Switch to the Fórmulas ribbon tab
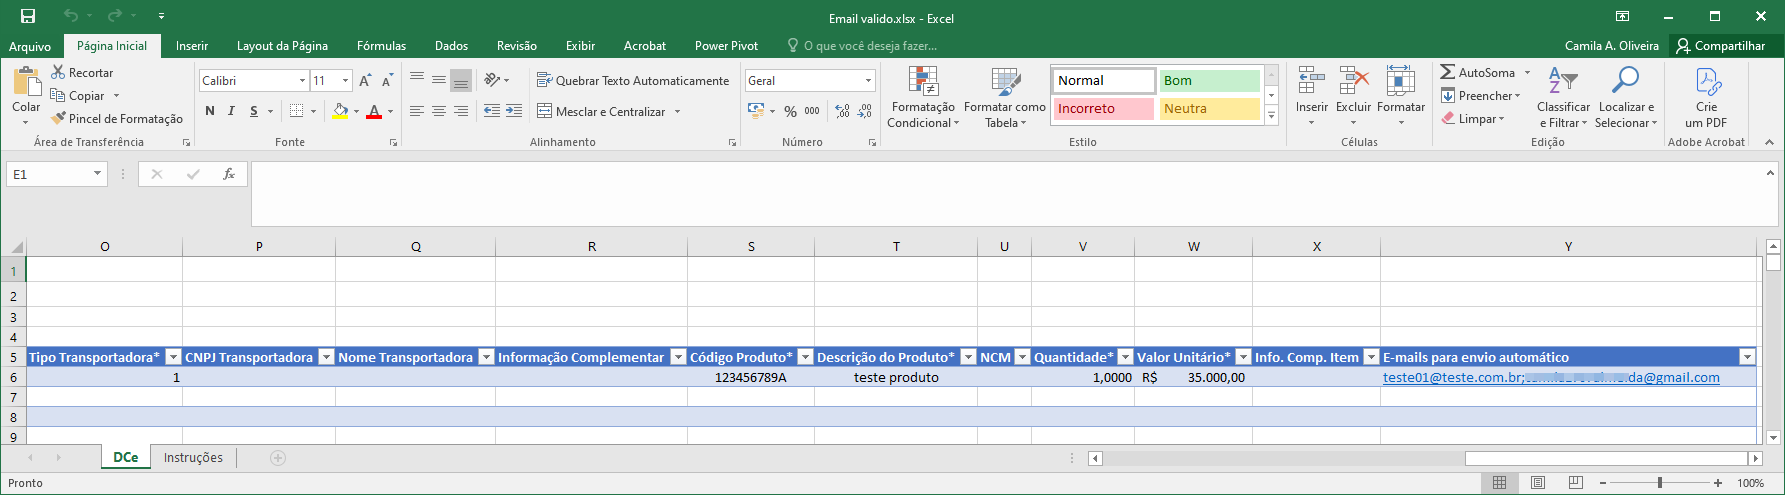Viewport: 1785px width, 495px height. (381, 46)
